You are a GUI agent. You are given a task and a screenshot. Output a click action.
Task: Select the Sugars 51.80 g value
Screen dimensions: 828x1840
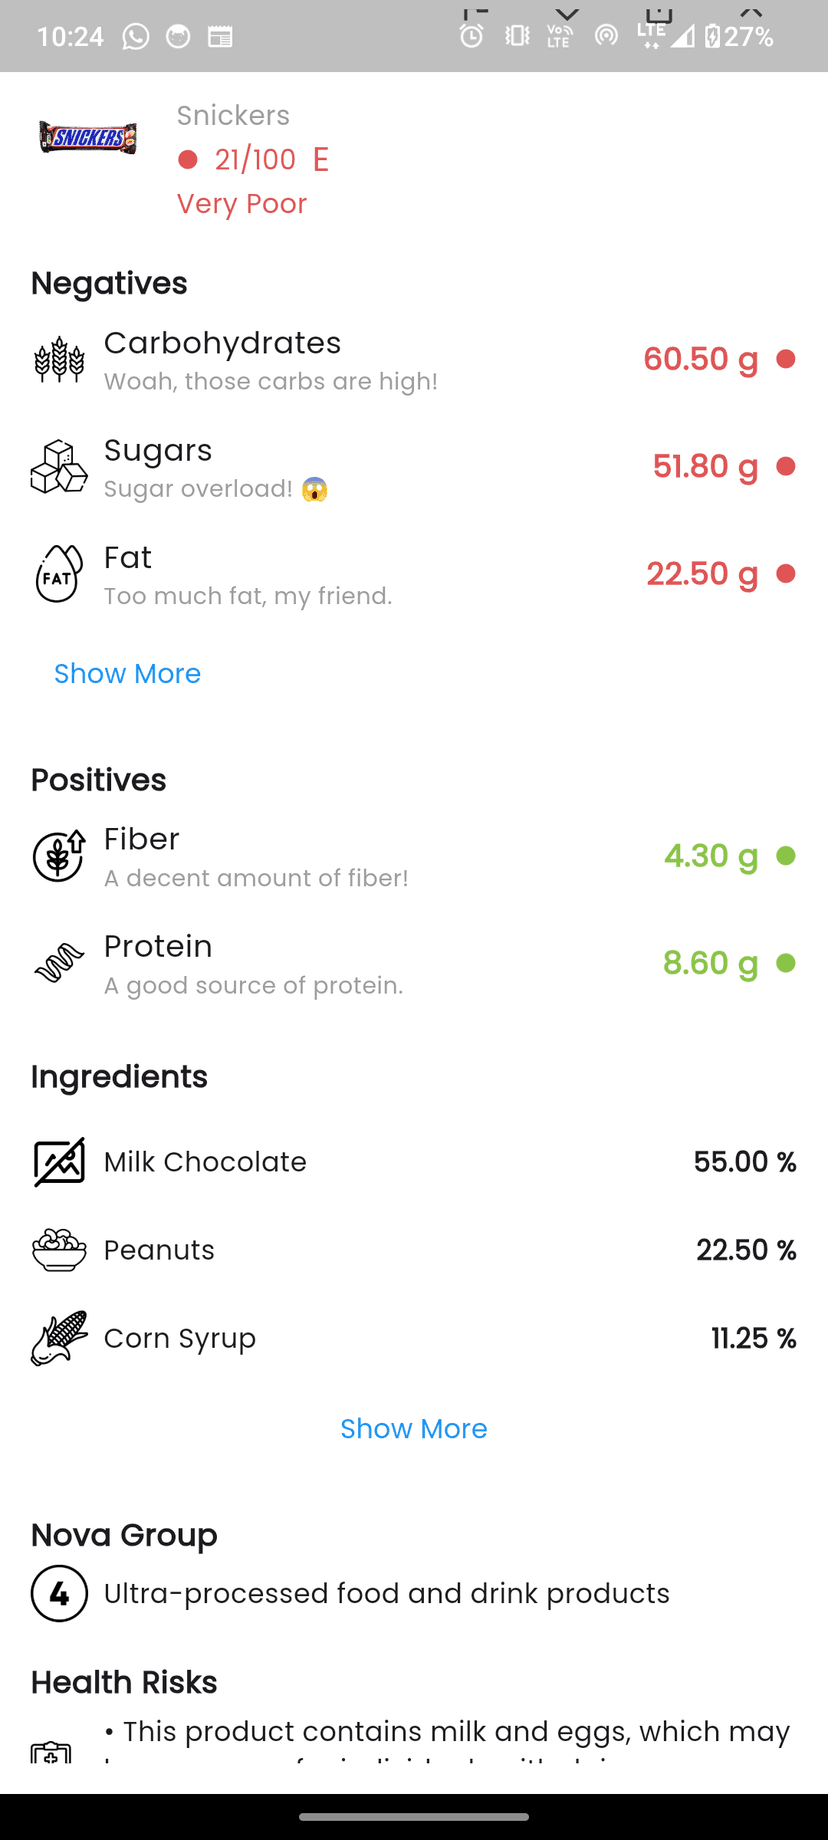coord(705,466)
